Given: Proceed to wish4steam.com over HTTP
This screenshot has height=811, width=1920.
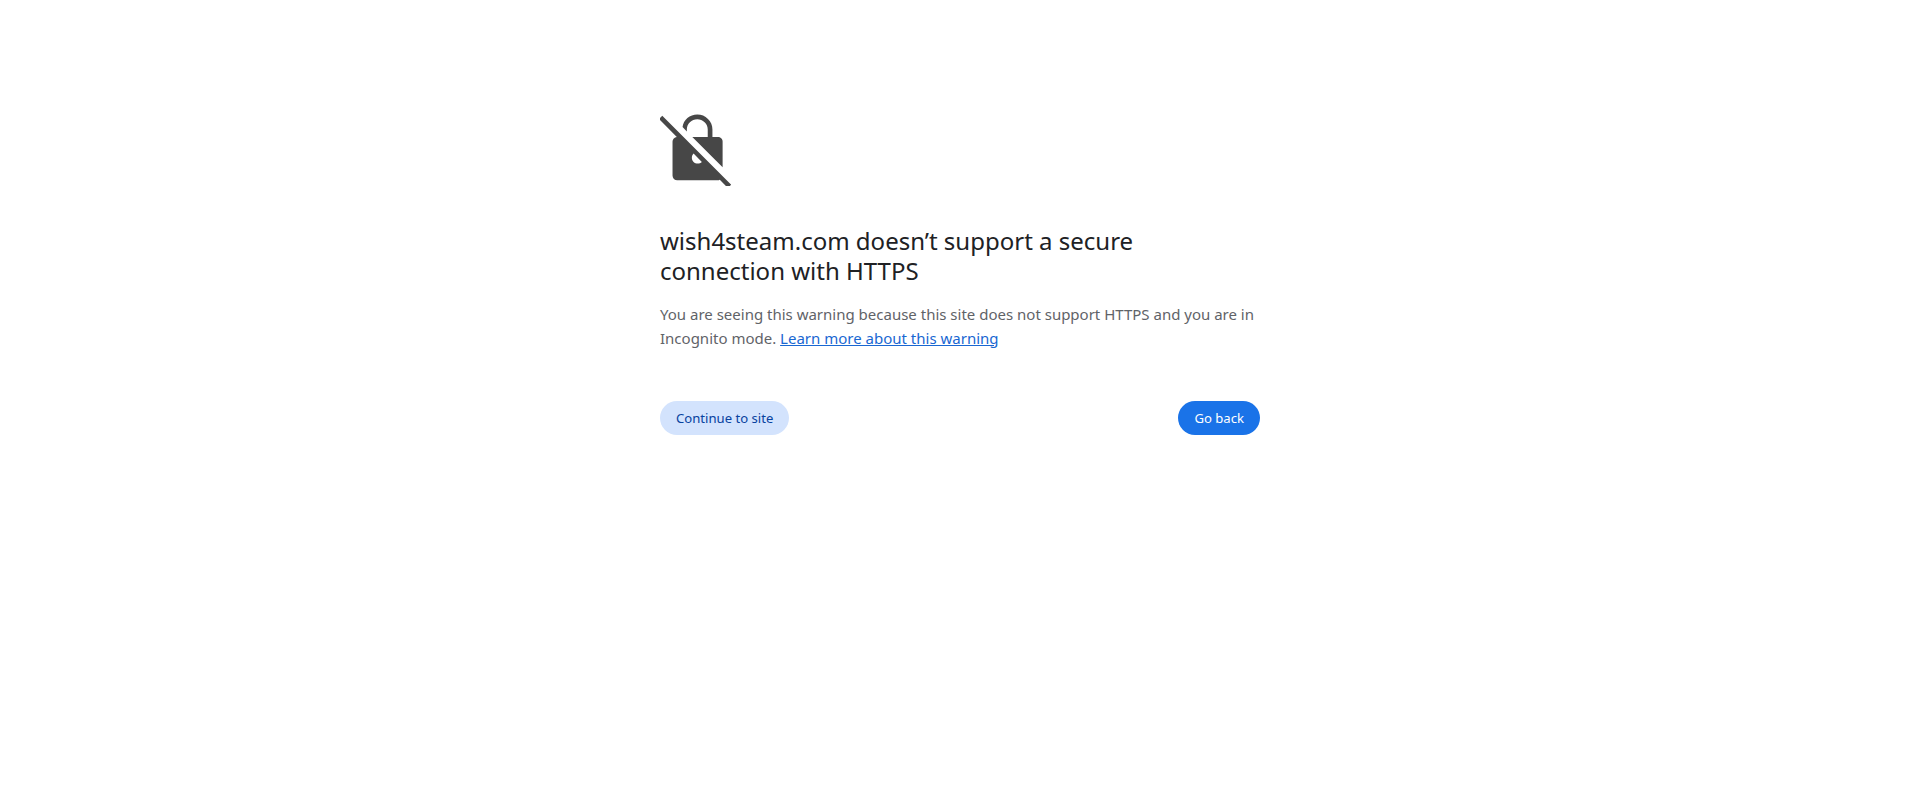Looking at the screenshot, I should click(724, 418).
